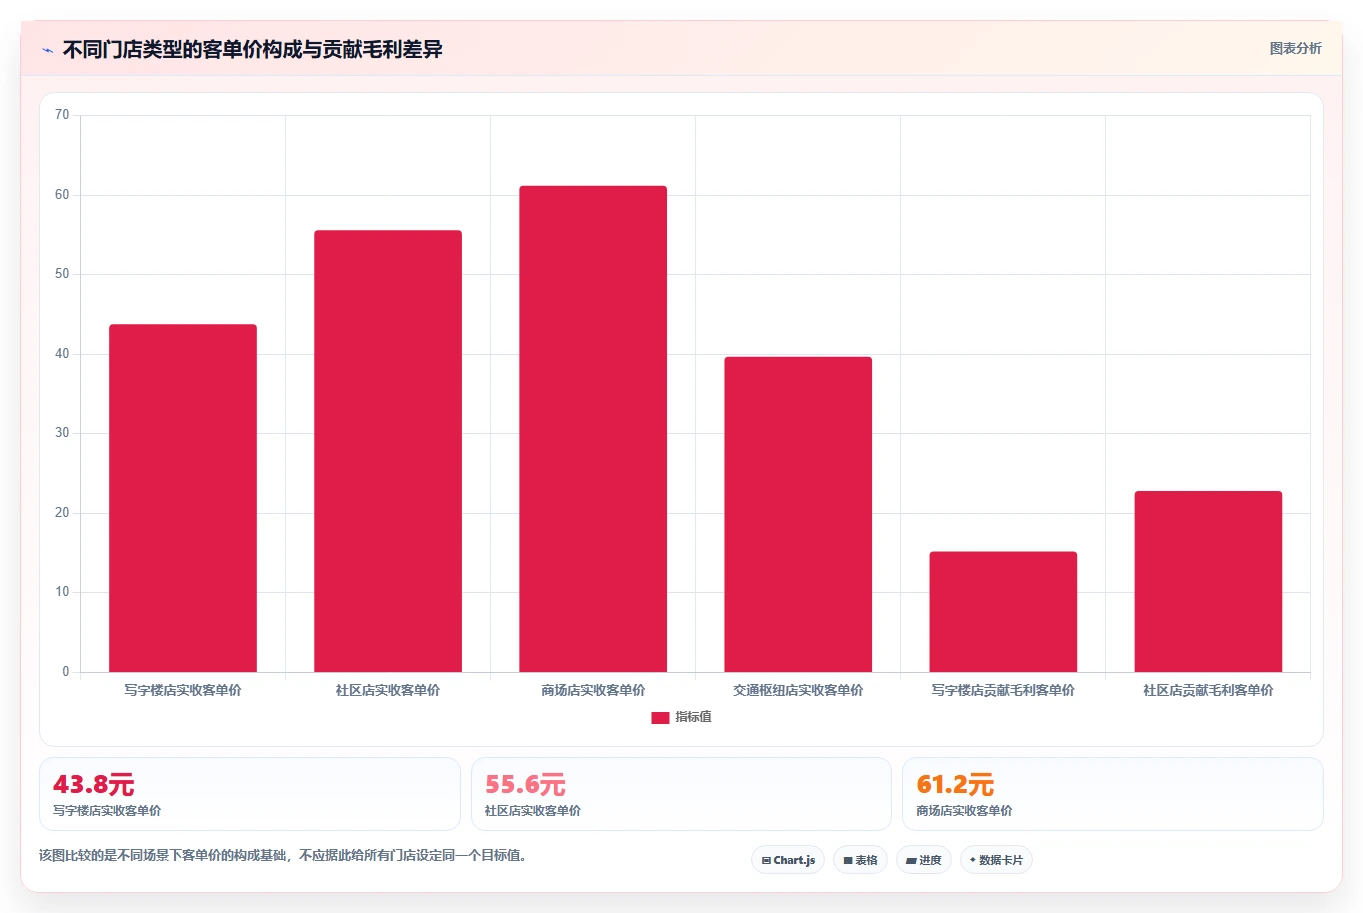
Task: Click the 社区店贡献毛利客单价 bar
Action: tap(1208, 581)
